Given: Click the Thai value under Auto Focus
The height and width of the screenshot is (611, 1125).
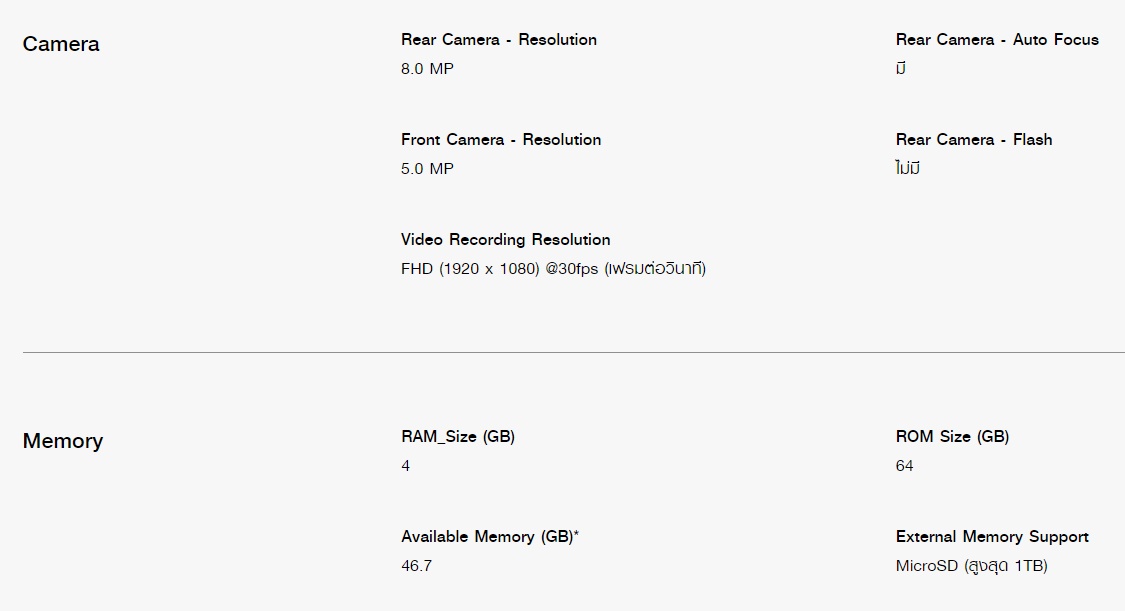Looking at the screenshot, I should 901,69.
